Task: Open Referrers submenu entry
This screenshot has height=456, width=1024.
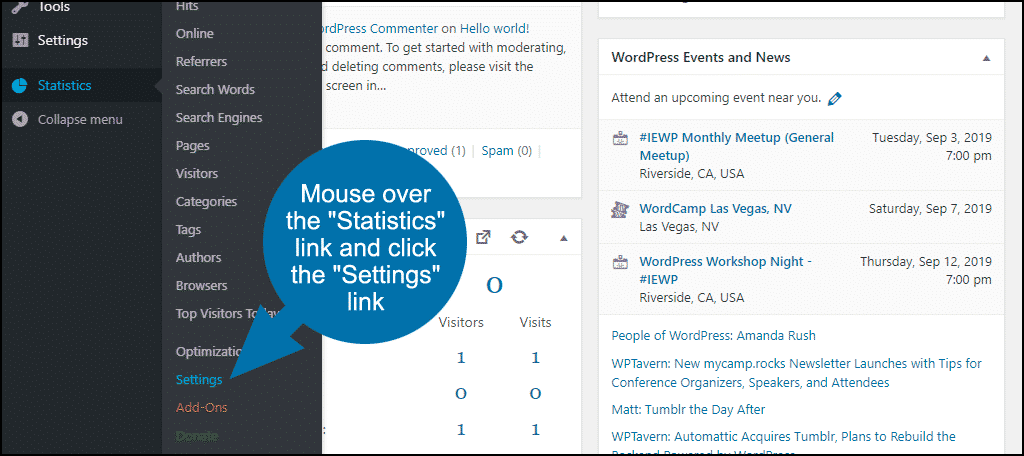Action: 201,61
